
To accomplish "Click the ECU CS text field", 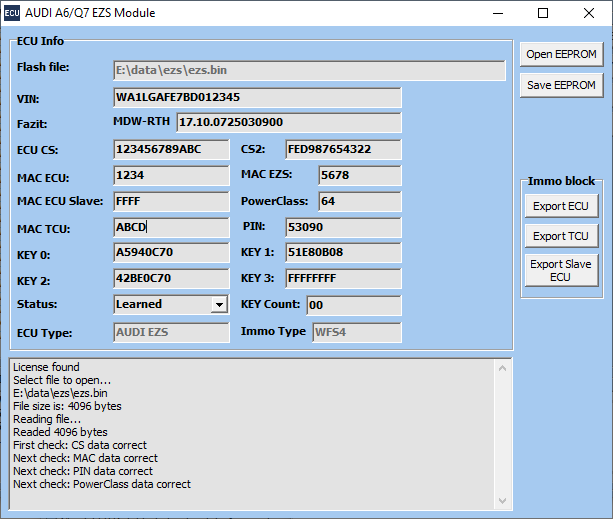I will pos(172,150).
